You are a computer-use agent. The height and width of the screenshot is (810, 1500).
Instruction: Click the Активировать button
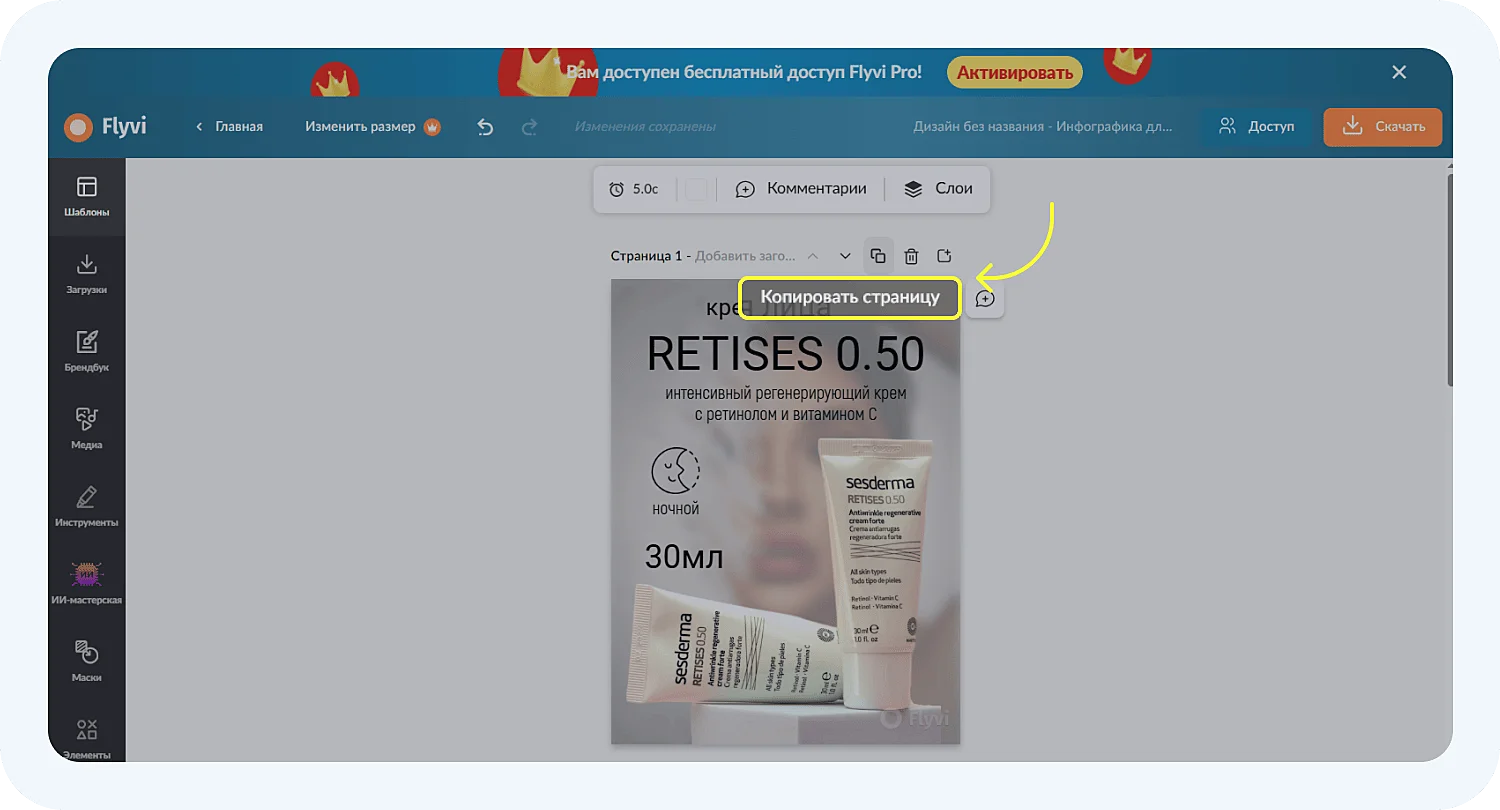point(1015,72)
